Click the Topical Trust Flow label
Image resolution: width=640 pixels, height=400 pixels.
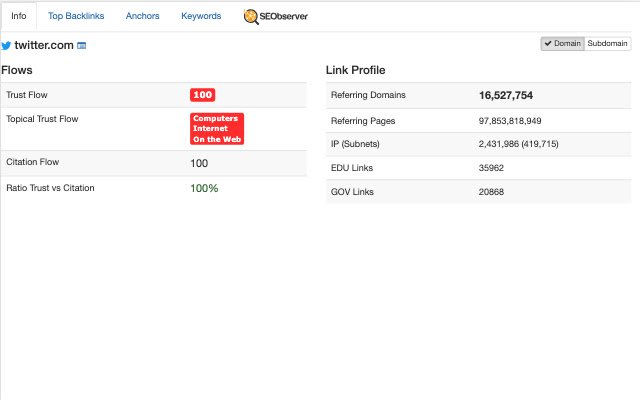(42, 119)
